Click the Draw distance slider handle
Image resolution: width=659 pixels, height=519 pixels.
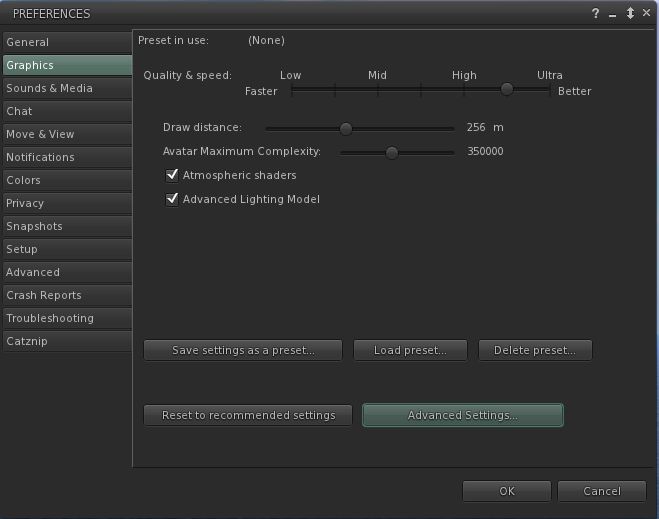coord(346,128)
